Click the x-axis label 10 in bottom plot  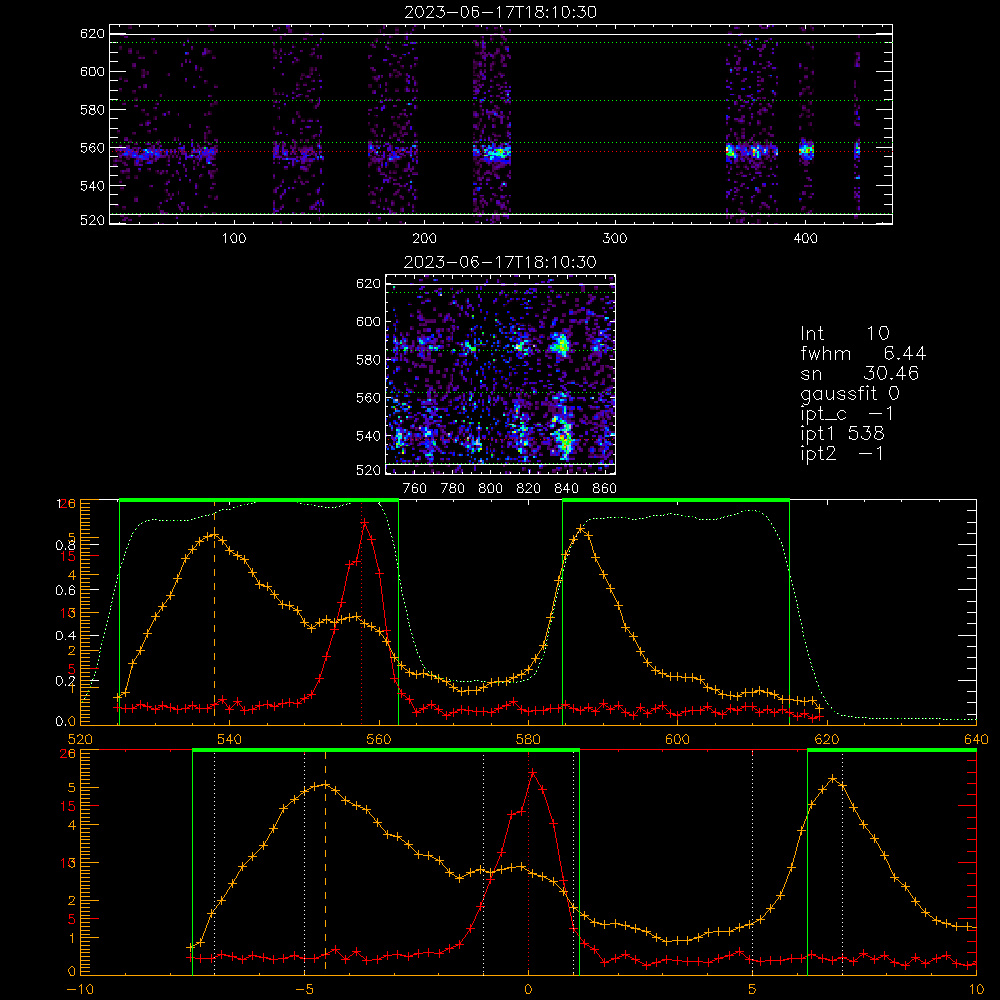coord(976,989)
